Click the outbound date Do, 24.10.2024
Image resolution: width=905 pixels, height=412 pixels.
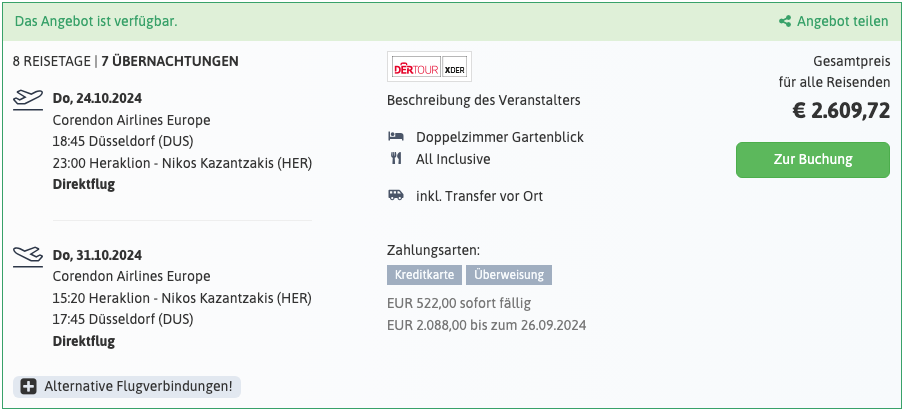[x=97, y=99]
